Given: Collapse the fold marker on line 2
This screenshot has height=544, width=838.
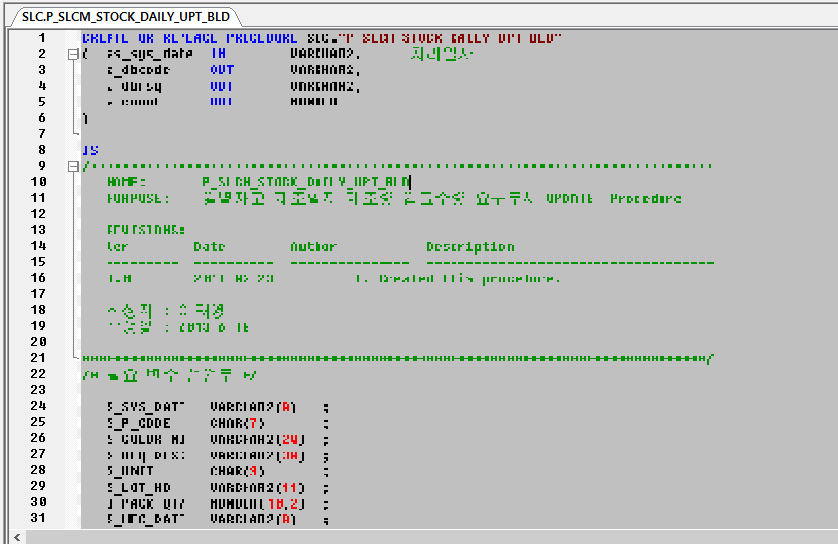Looking at the screenshot, I should (72, 54).
